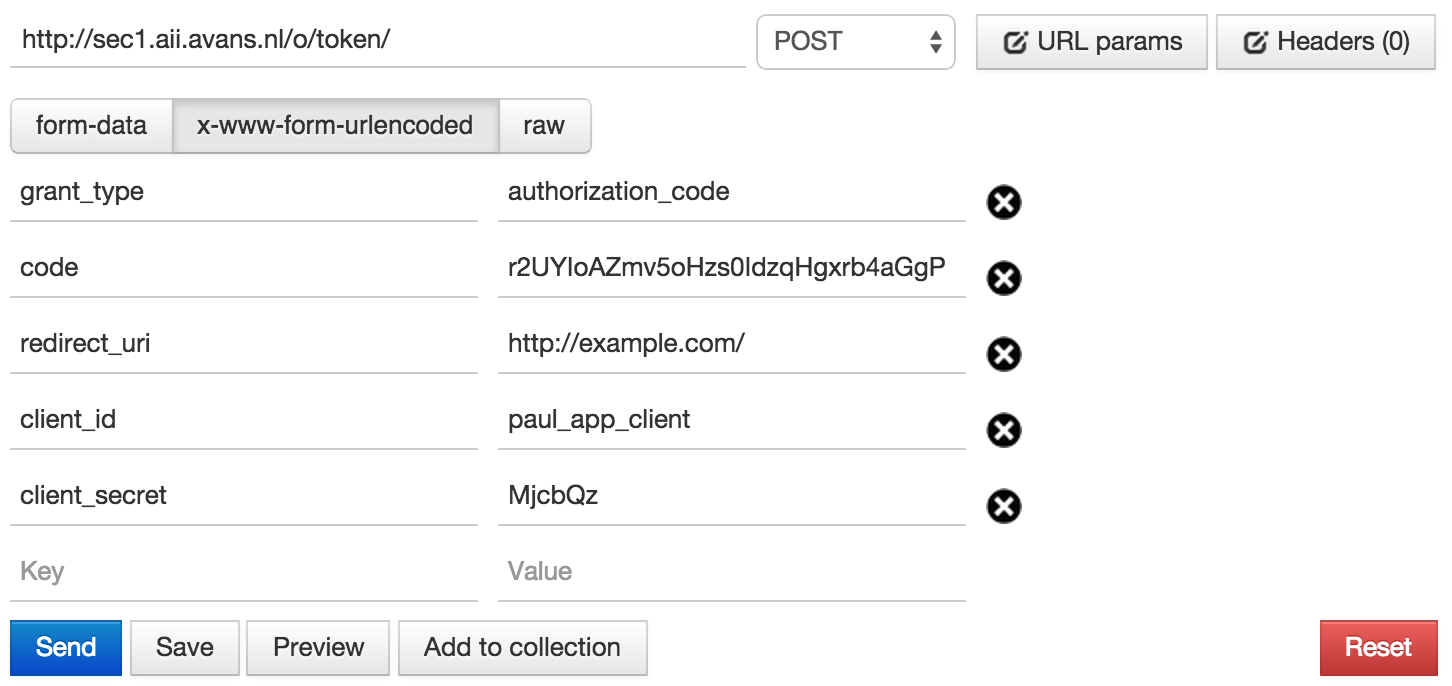Click the request URL field

377,41
